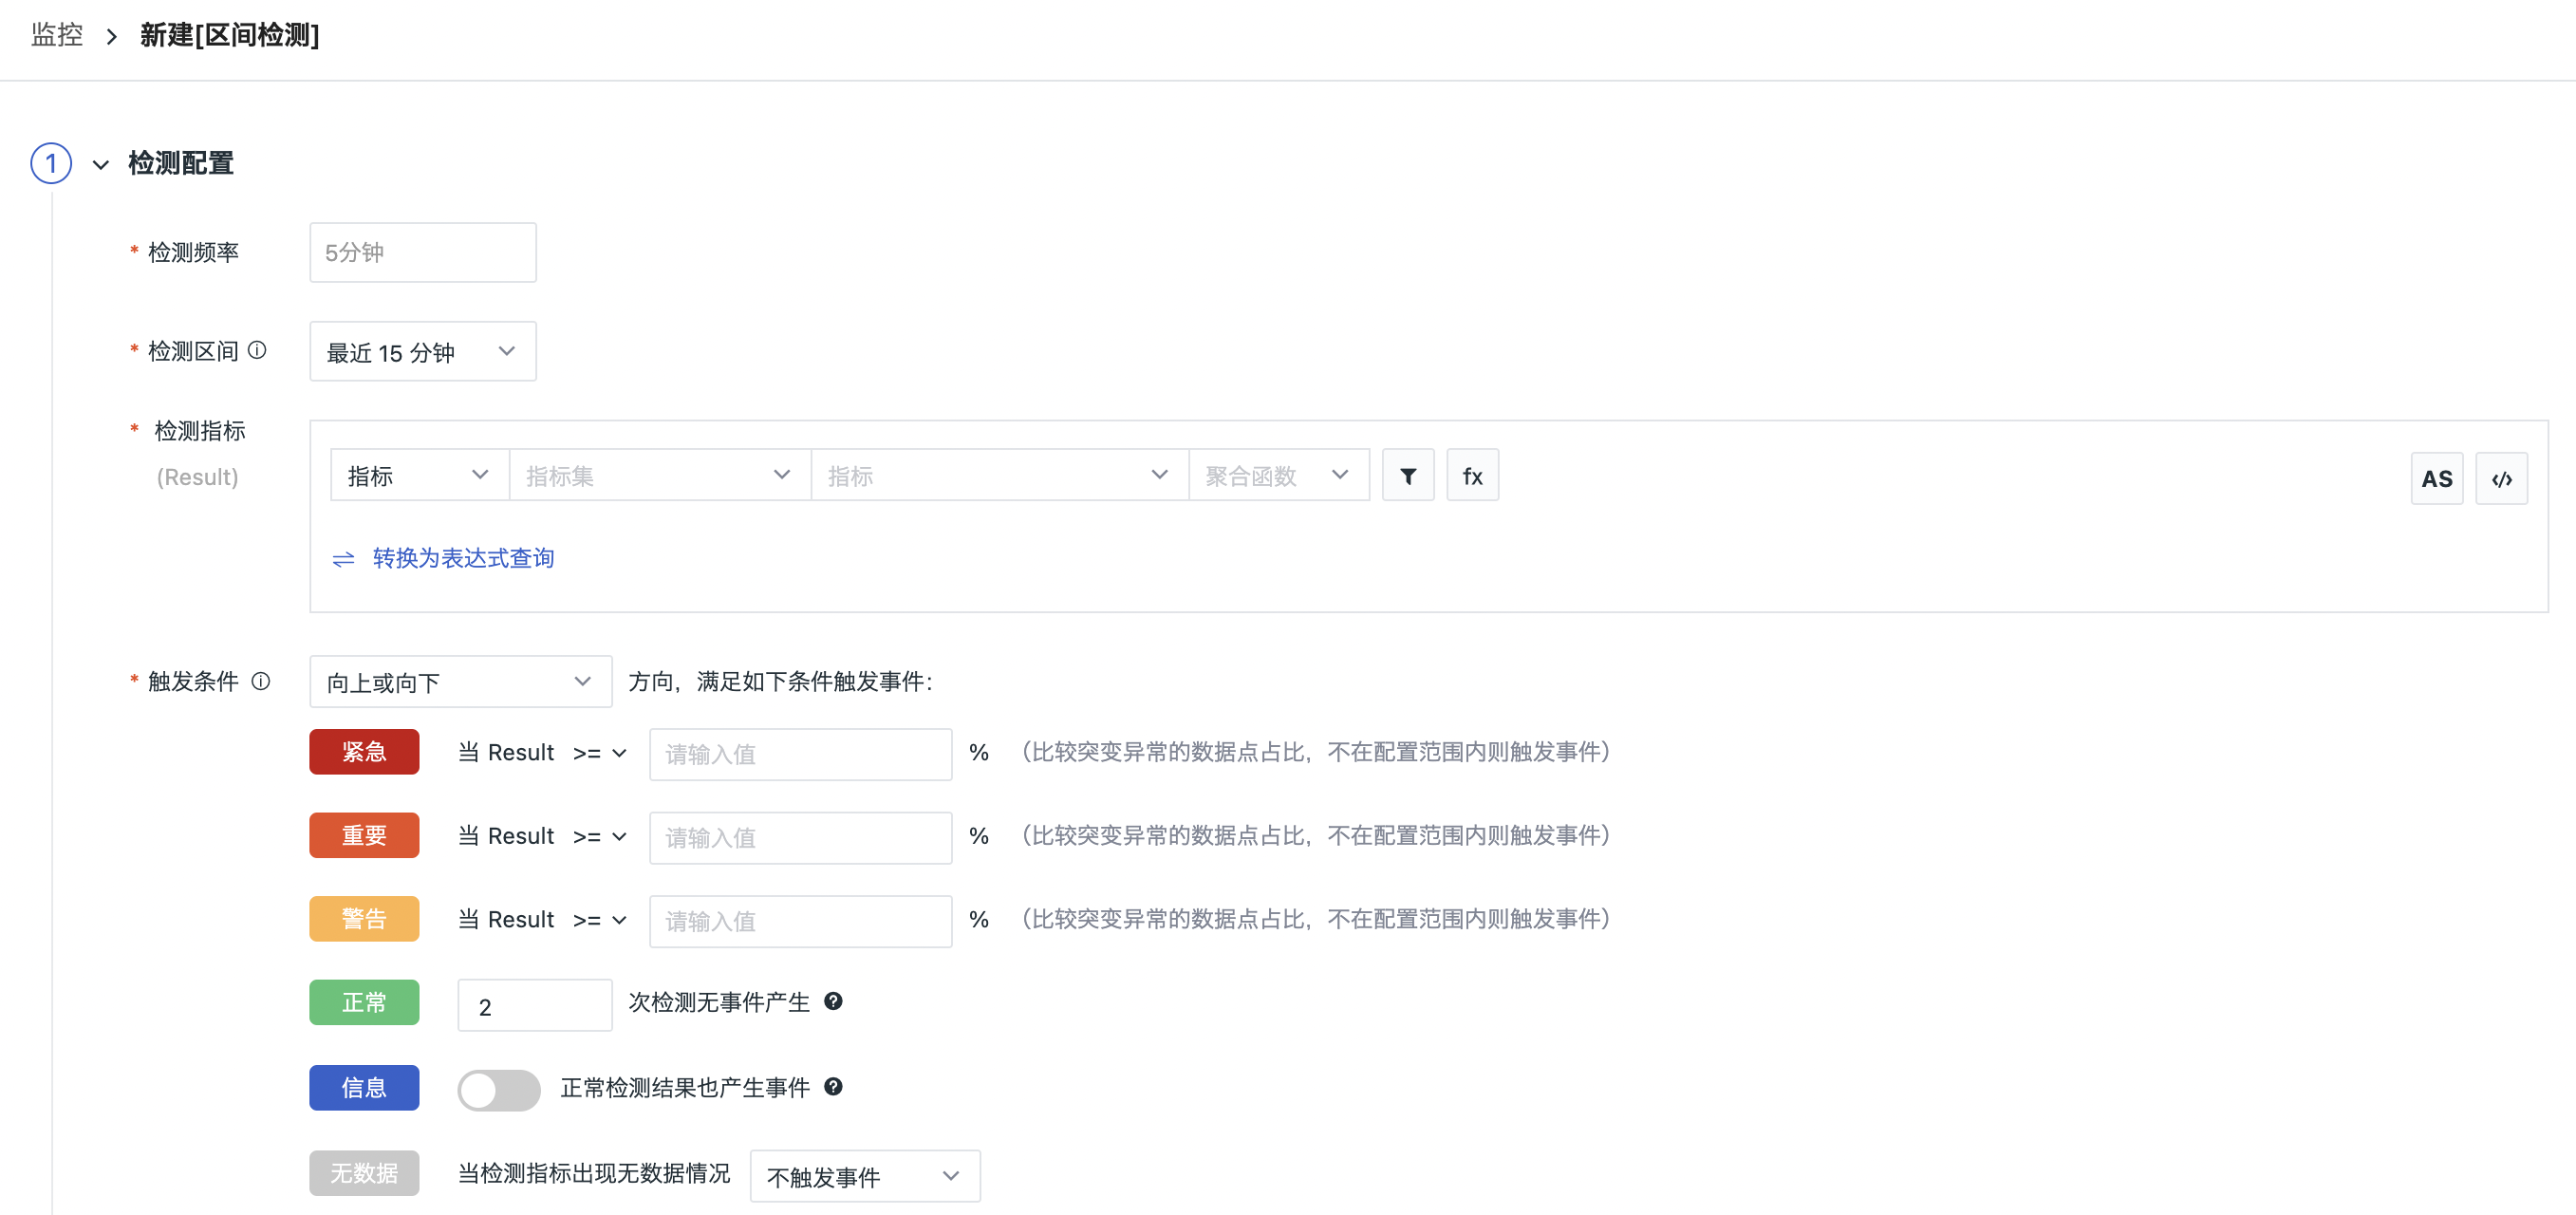Click step 1 circle indicator

click(x=51, y=163)
